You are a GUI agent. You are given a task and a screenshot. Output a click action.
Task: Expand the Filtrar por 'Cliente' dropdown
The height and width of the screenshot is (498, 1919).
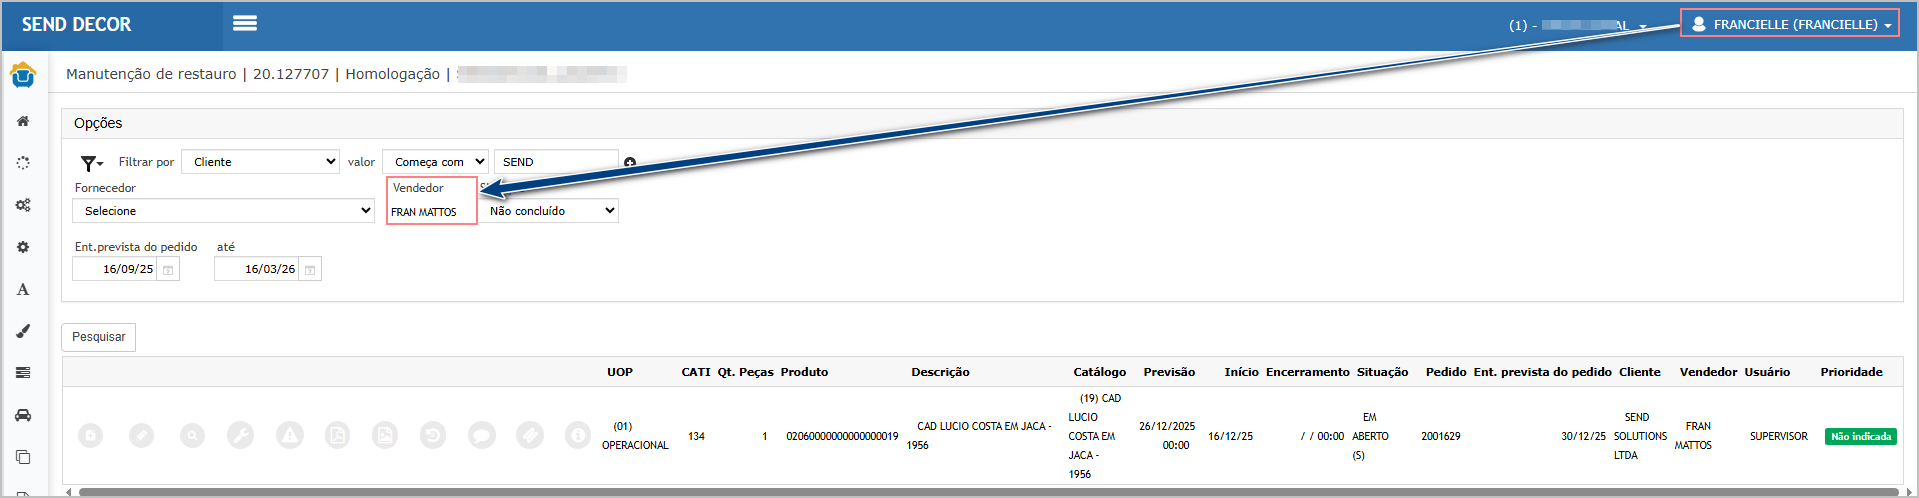coord(260,162)
